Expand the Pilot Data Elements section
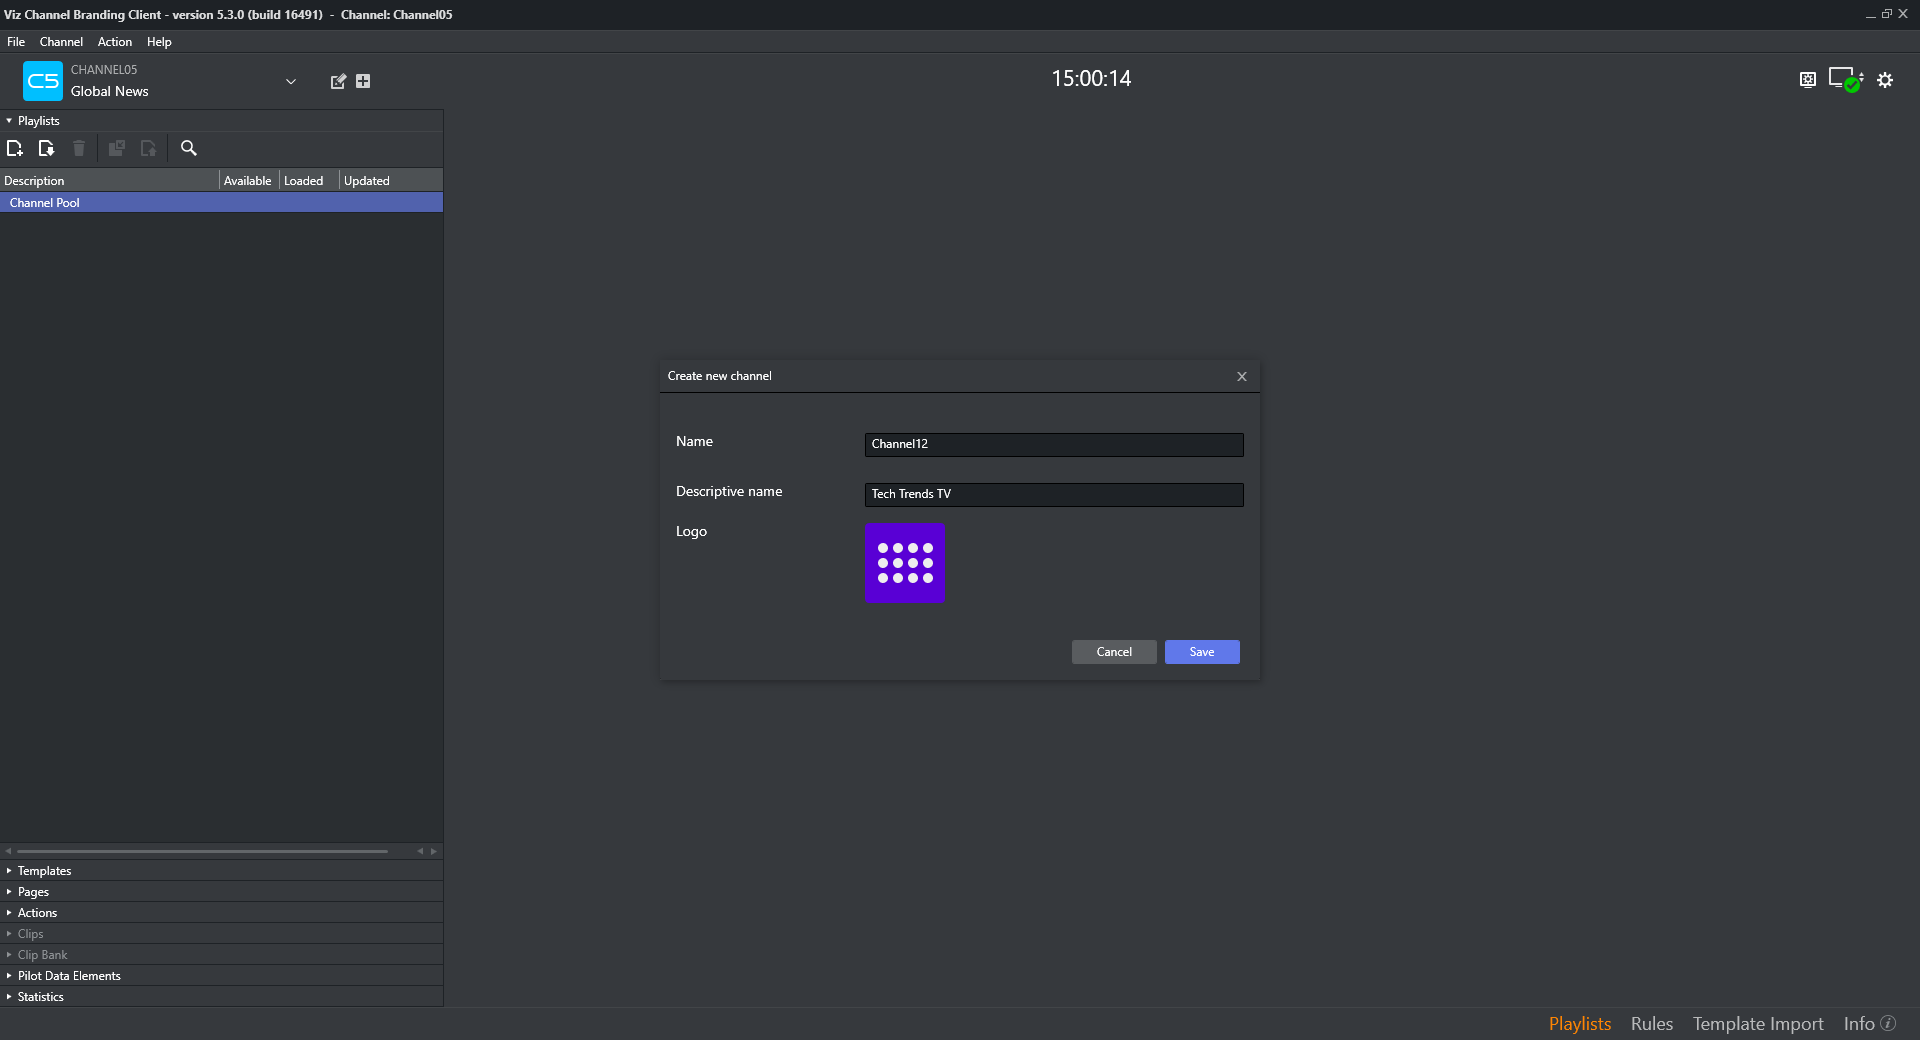 (68, 976)
